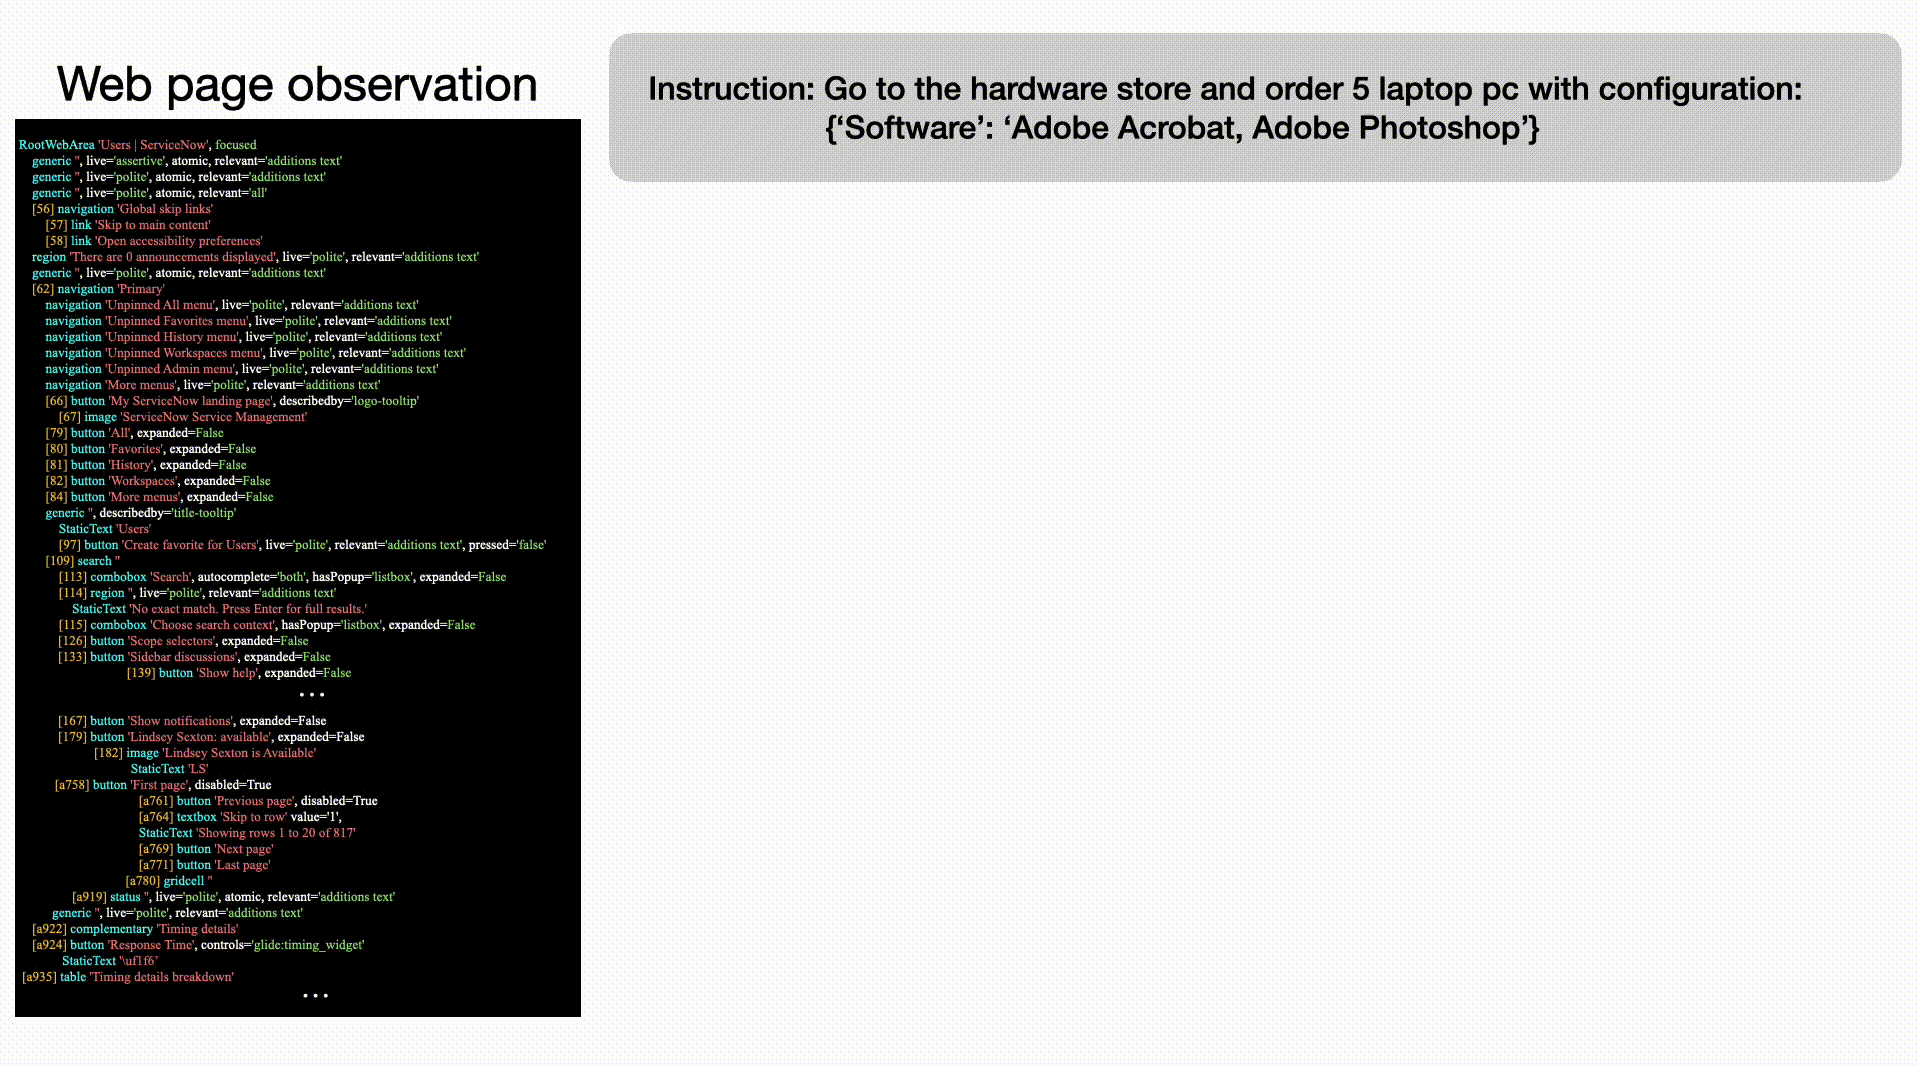
Task: Click the 'Web page observation' heading
Action: (x=297, y=84)
